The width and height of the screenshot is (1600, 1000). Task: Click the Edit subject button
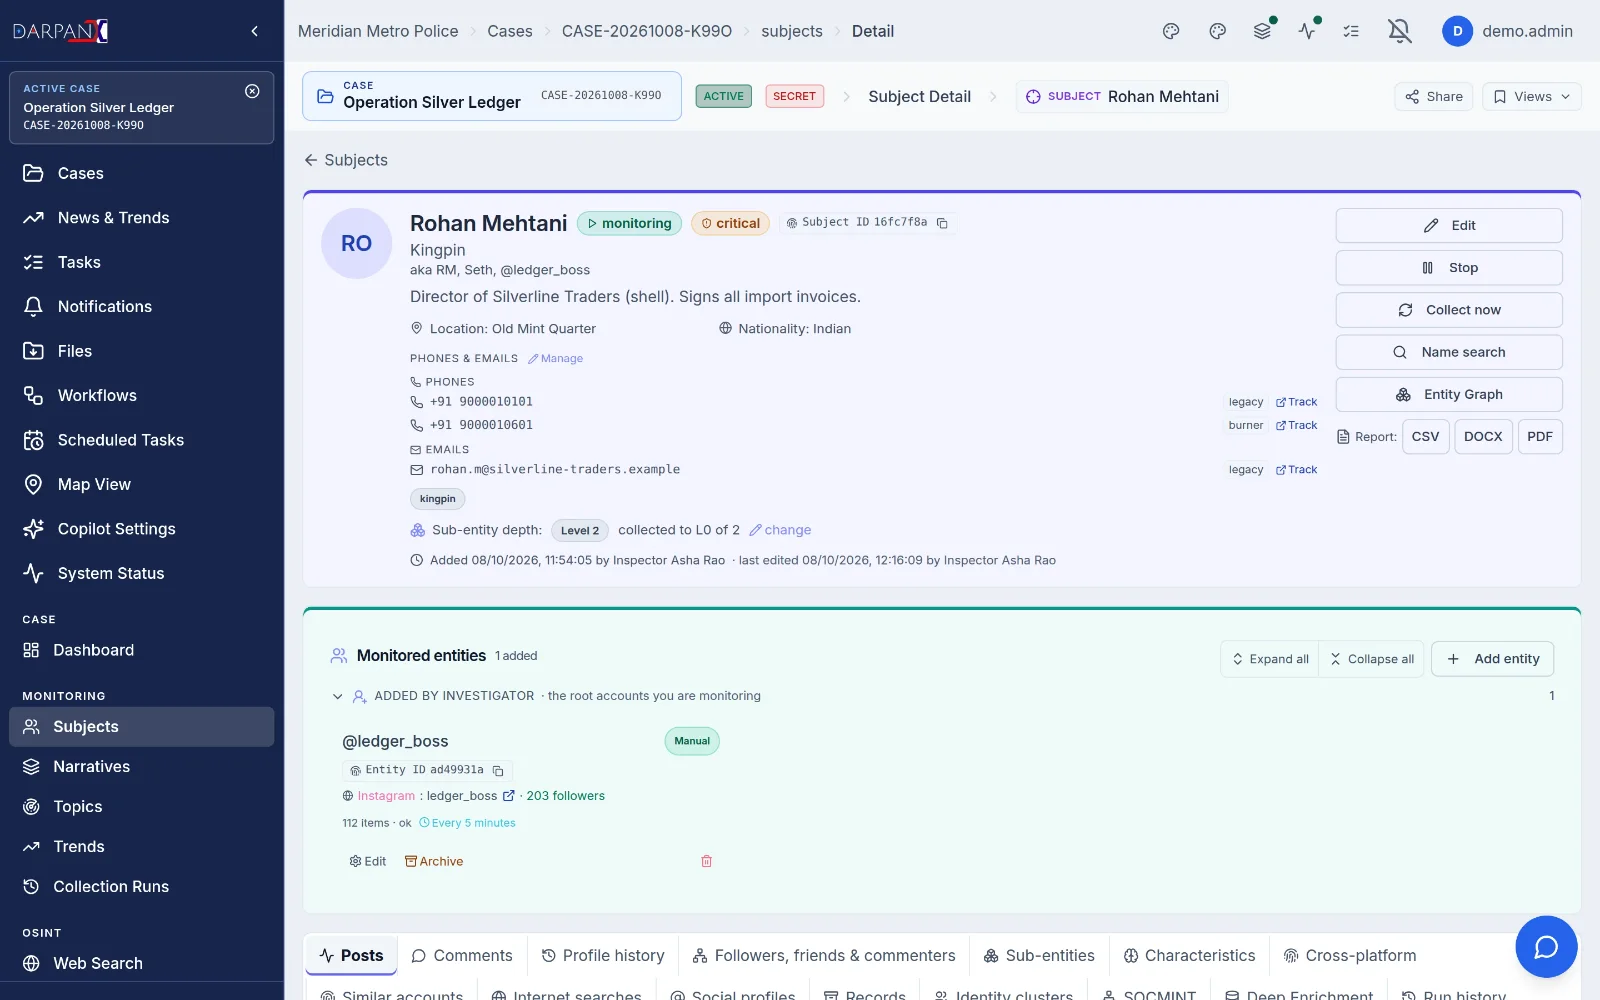1449,226
